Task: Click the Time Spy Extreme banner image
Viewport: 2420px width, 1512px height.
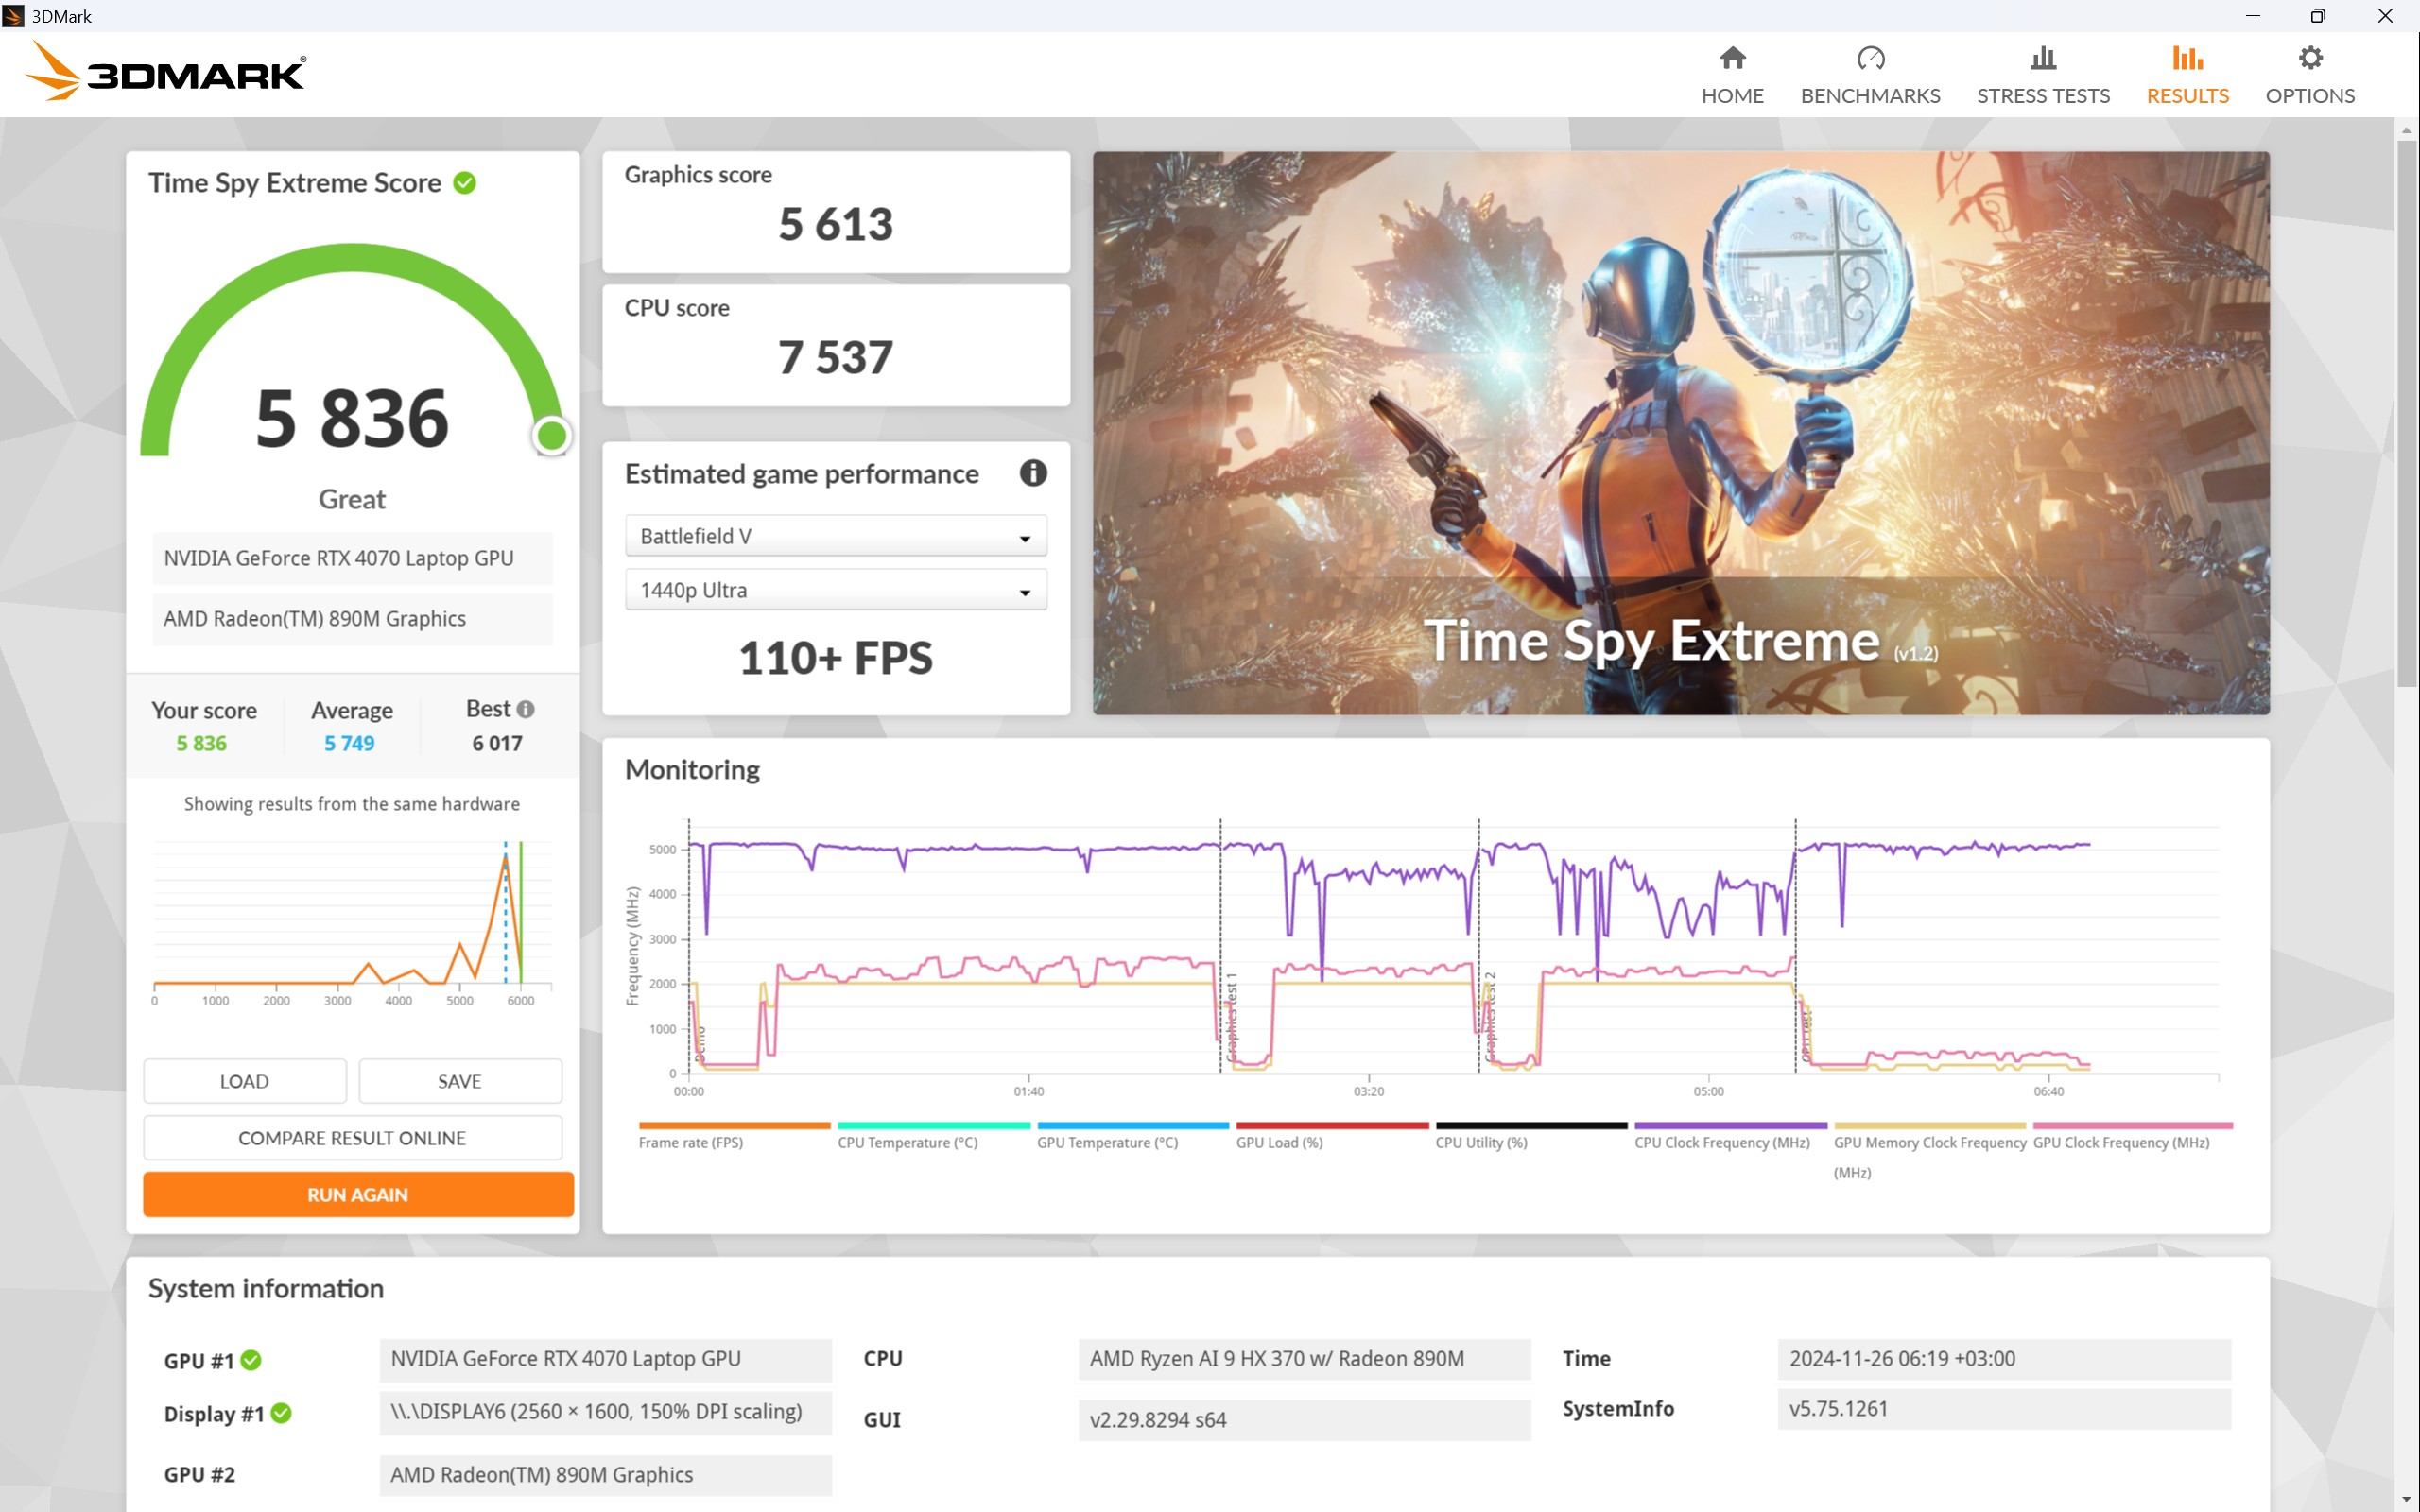Action: tap(1680, 433)
